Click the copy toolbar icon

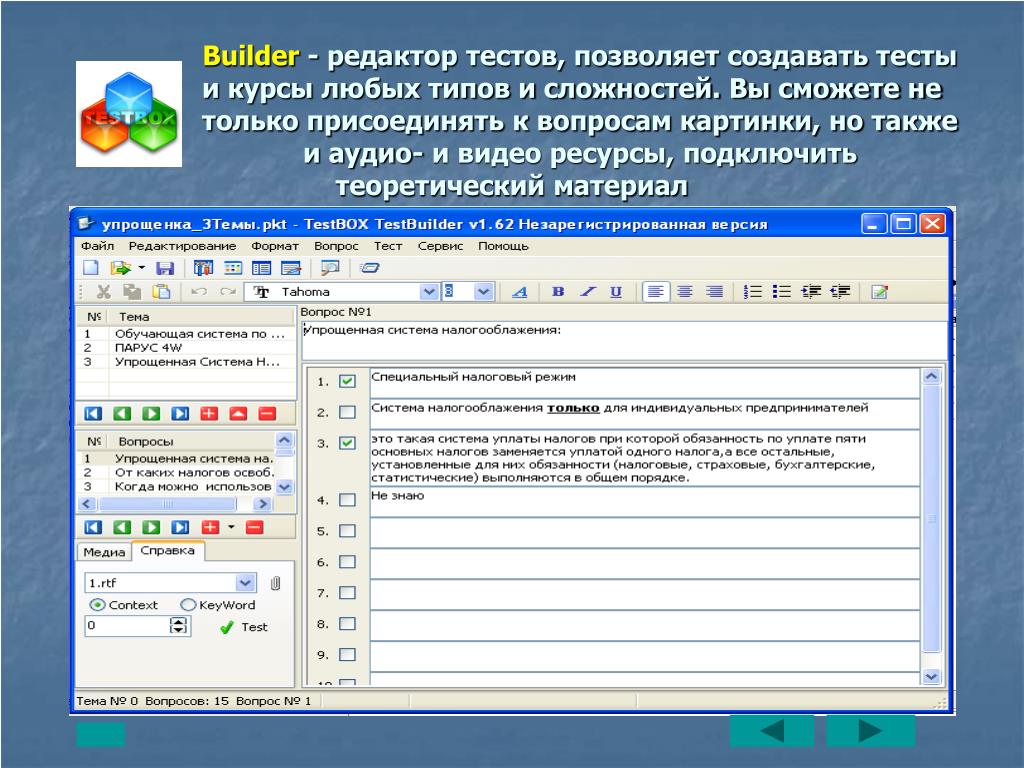pos(132,292)
